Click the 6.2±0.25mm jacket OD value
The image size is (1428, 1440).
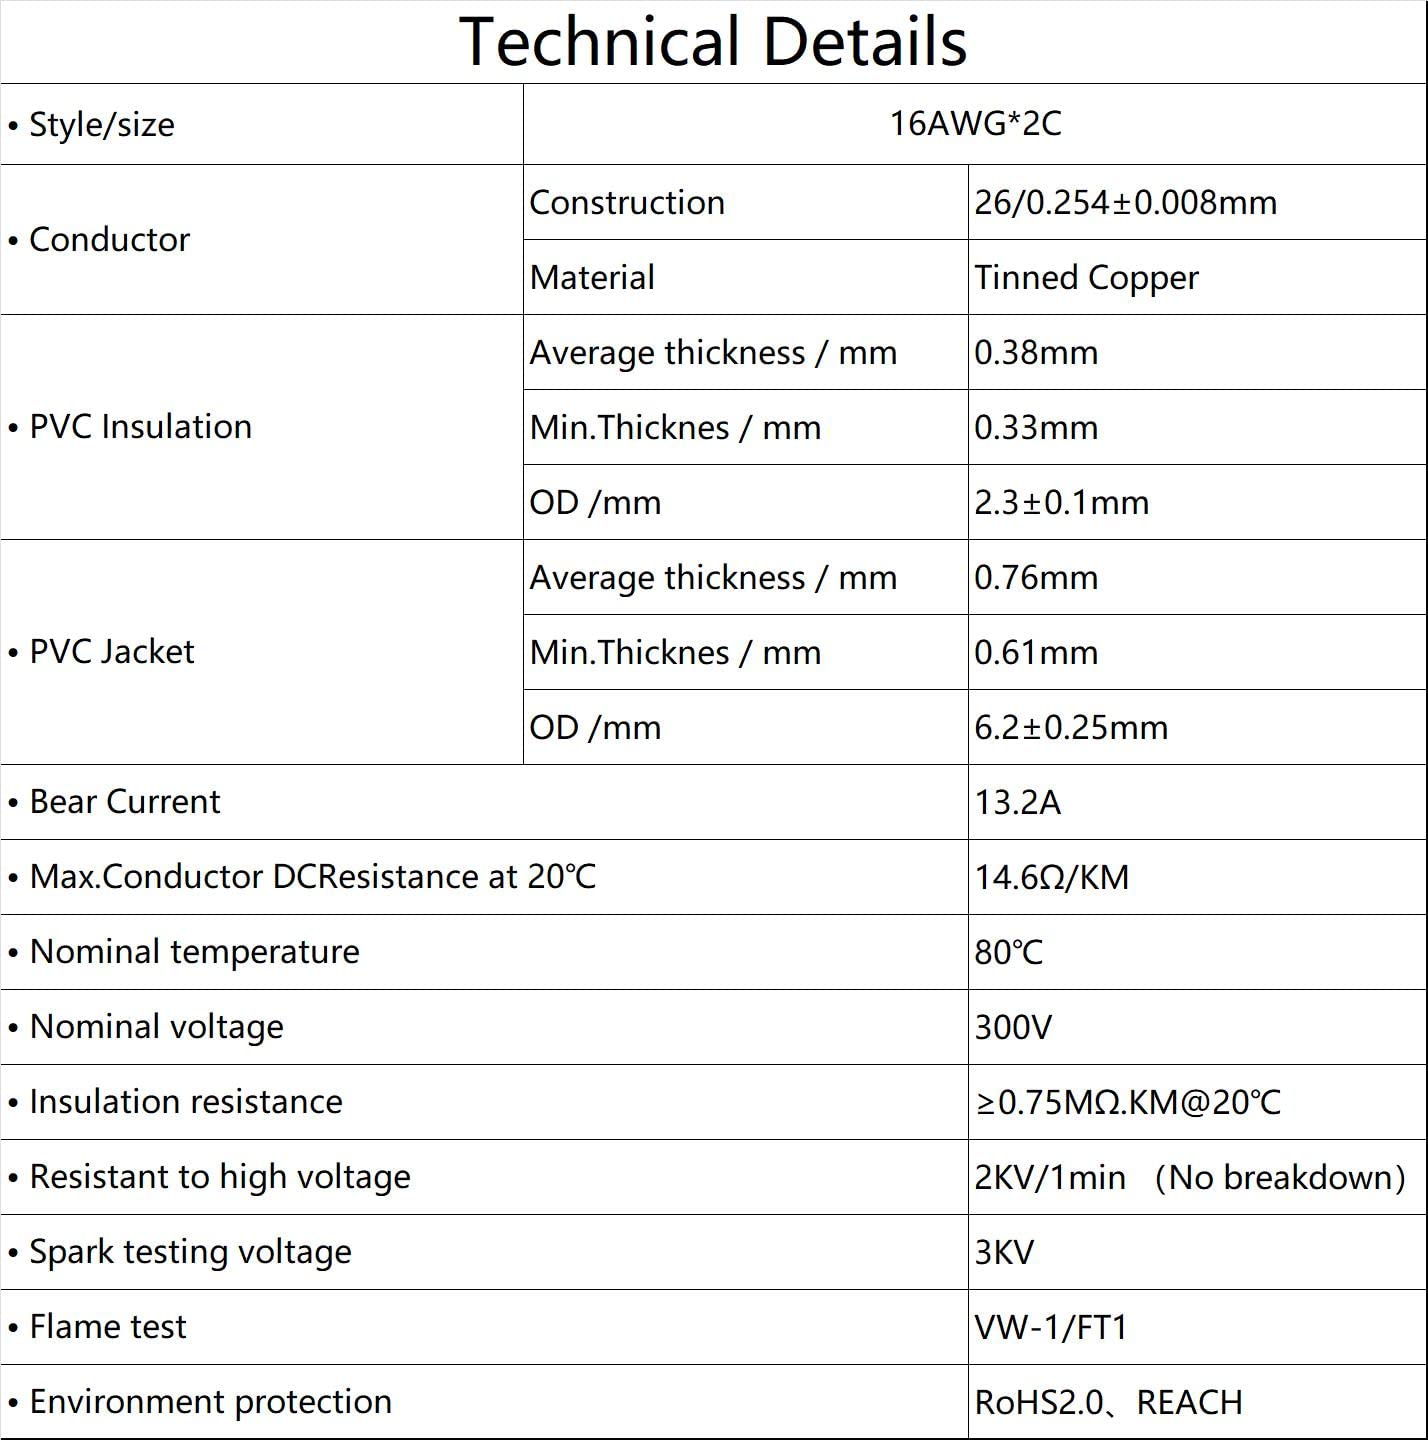point(1071,728)
